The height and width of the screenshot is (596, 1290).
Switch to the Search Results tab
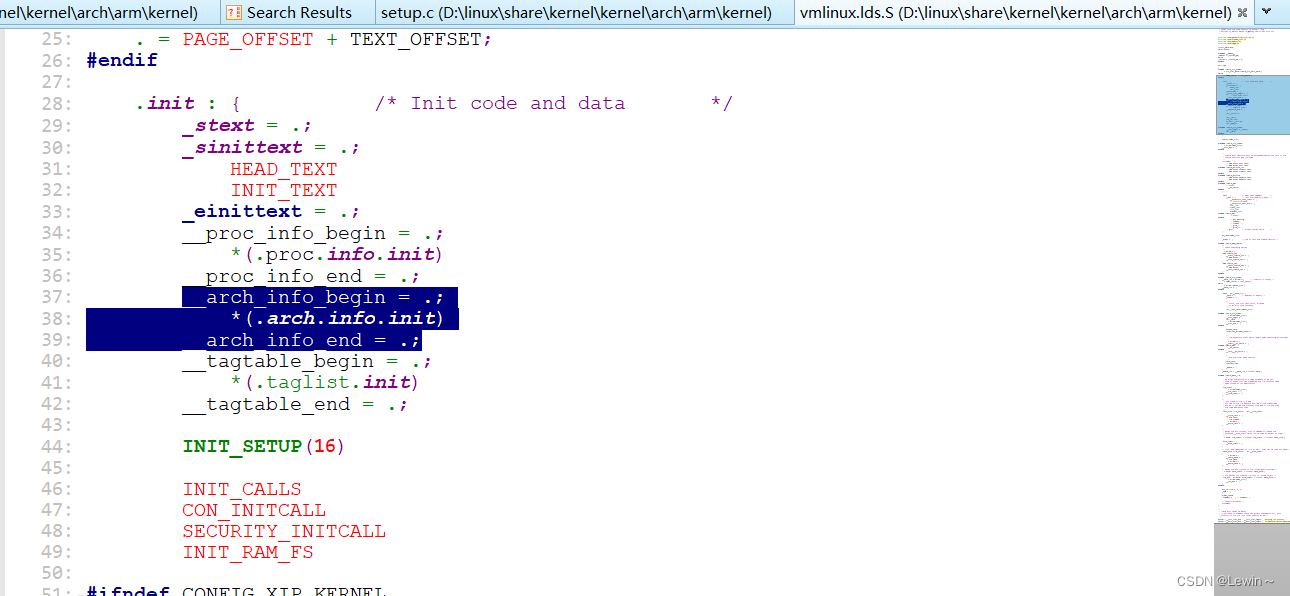pos(296,13)
